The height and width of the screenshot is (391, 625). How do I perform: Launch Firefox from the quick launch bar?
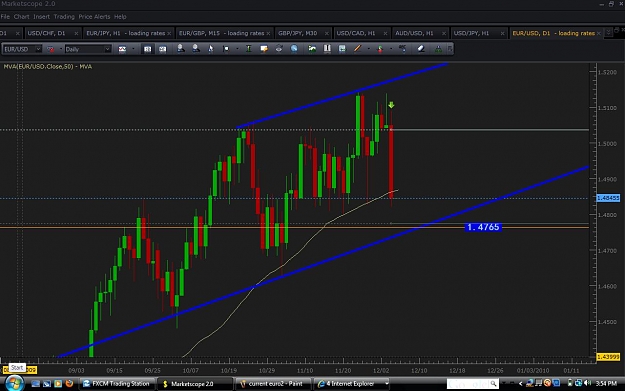(x=69, y=383)
